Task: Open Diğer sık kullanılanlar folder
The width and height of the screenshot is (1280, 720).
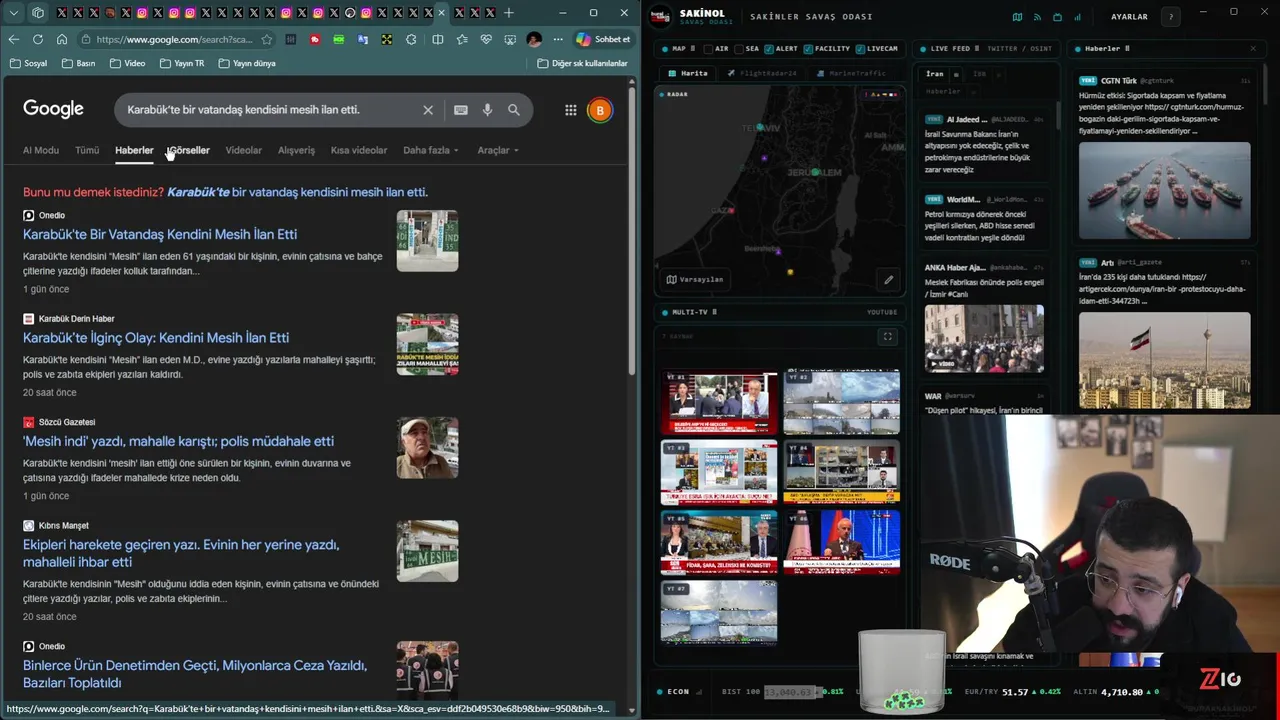Action: (583, 63)
